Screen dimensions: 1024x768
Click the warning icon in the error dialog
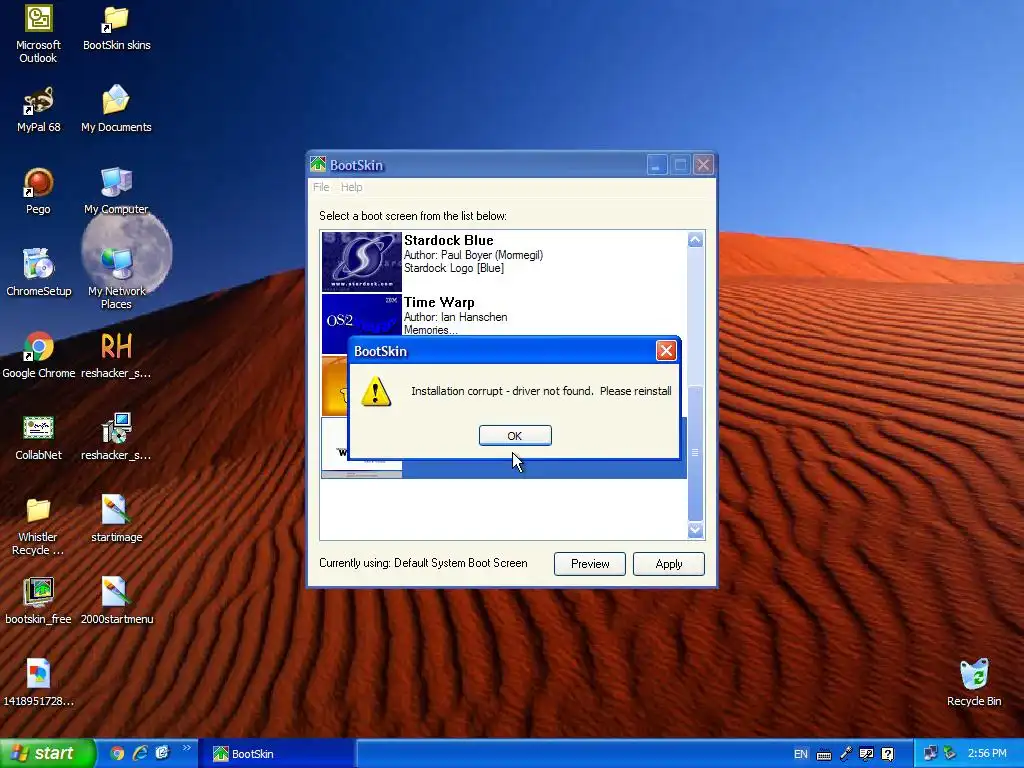pos(376,391)
